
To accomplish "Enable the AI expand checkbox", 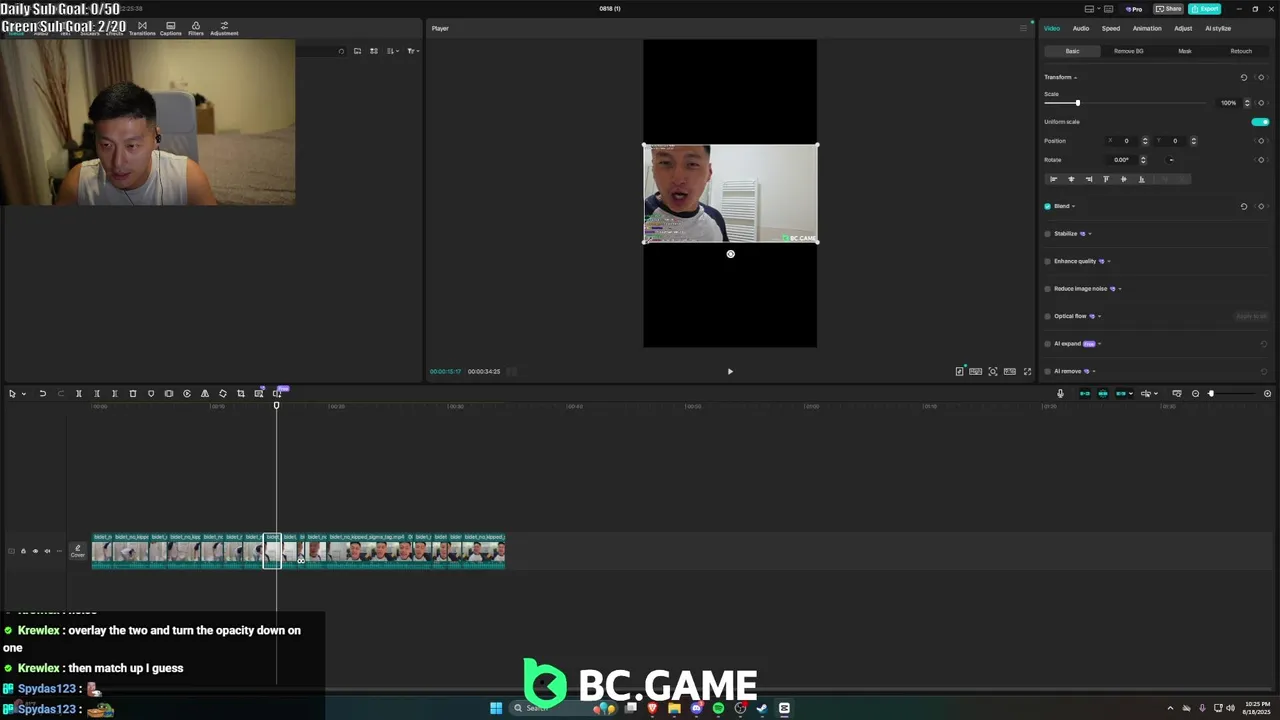I will [x=1048, y=344].
